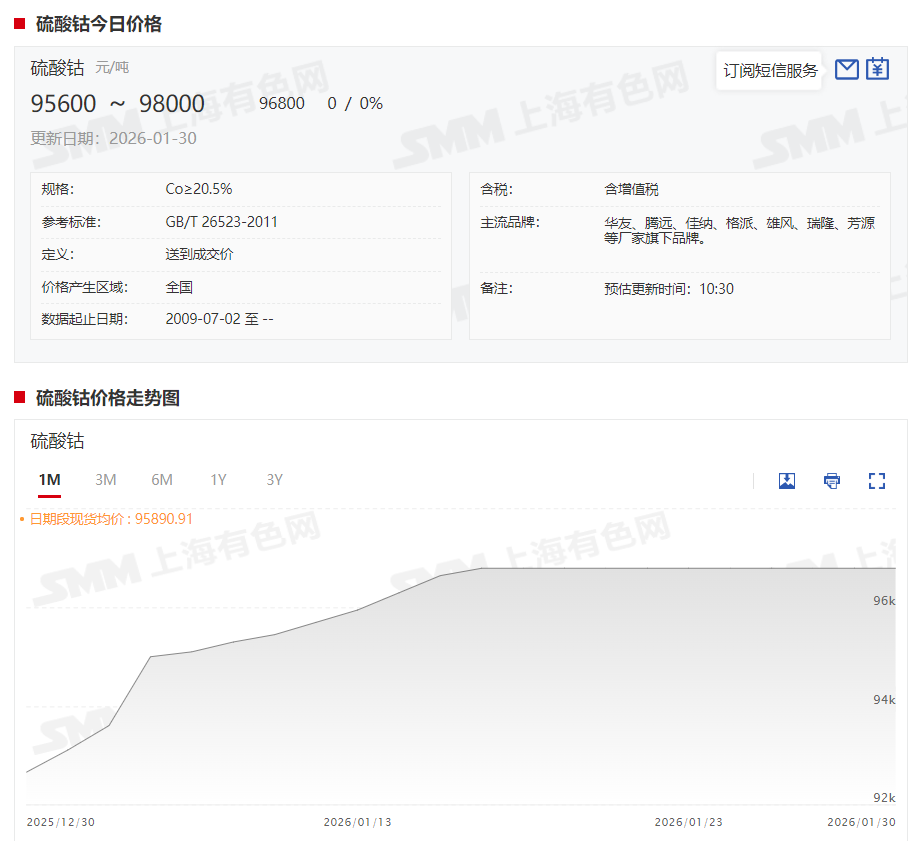Print the 硫酸钴 price chart
The width and height of the screenshot is (914, 841).
832,481
